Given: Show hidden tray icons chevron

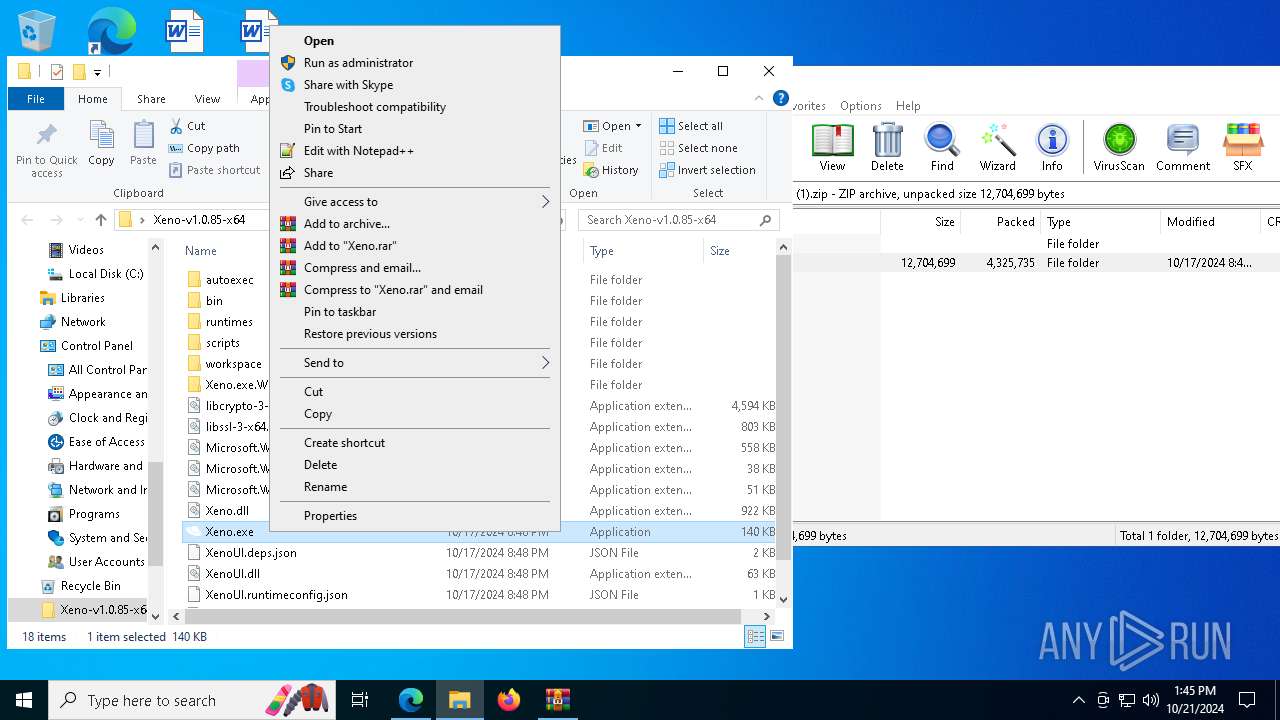Looking at the screenshot, I should pyautogui.click(x=1078, y=700).
